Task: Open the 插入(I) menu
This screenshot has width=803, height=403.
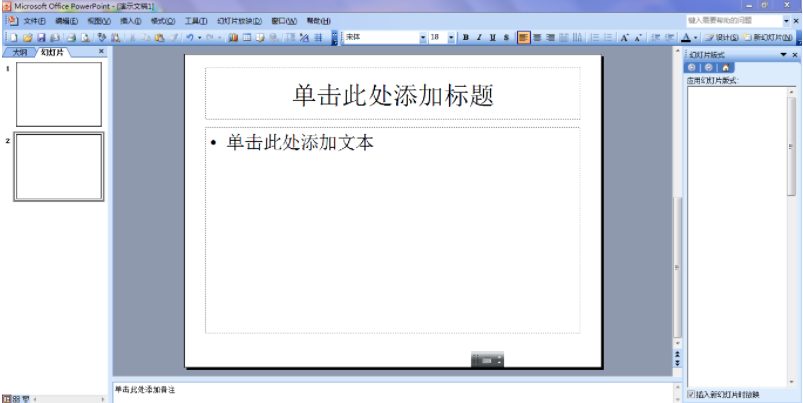Action: [x=131, y=21]
